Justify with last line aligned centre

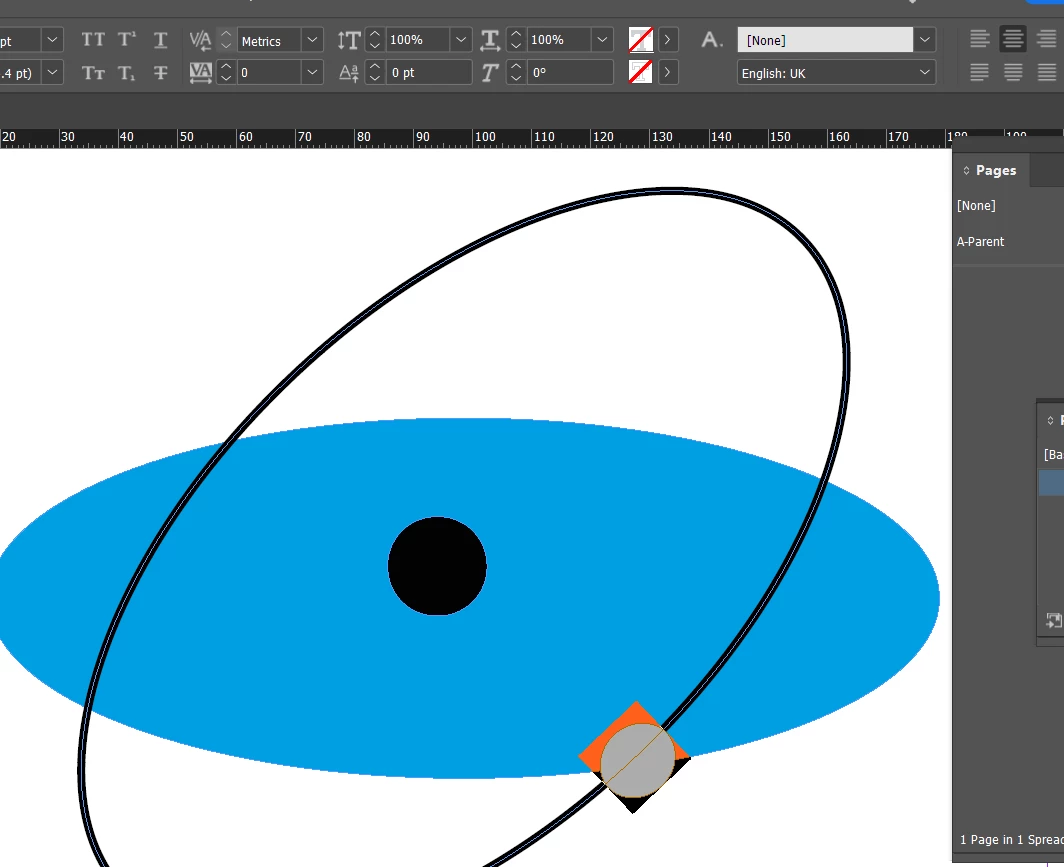pos(1013,72)
